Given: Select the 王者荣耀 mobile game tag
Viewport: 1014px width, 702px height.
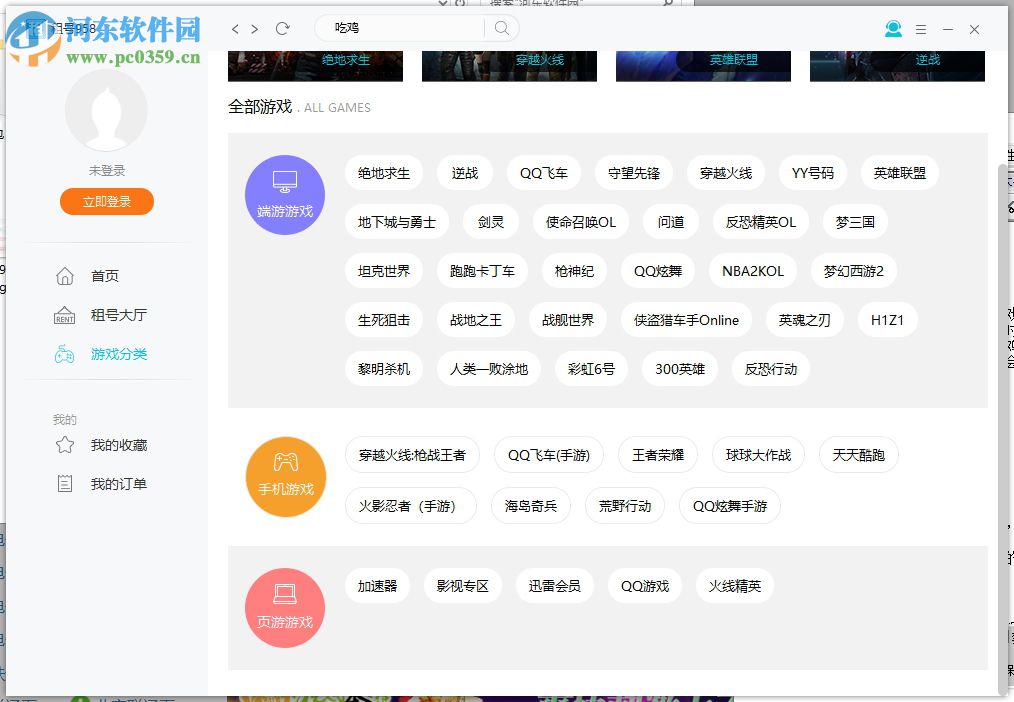Looking at the screenshot, I should click(660, 455).
